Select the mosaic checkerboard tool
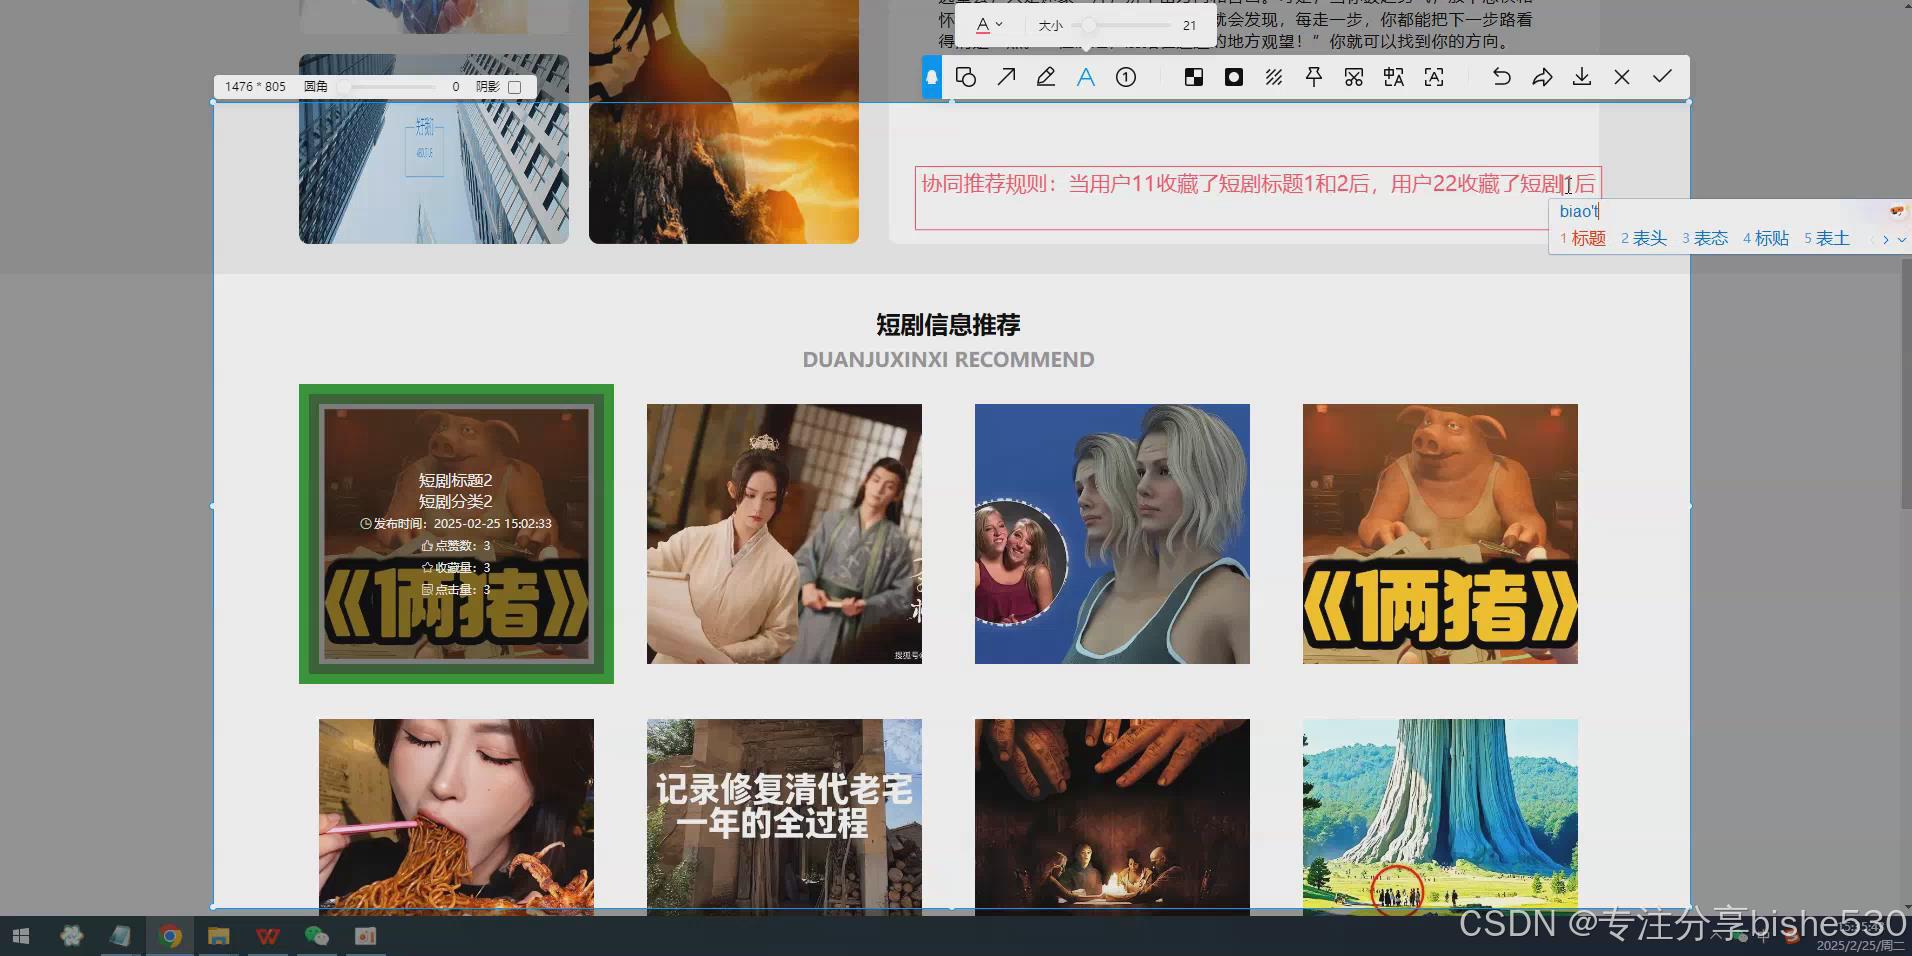 [x=1194, y=77]
